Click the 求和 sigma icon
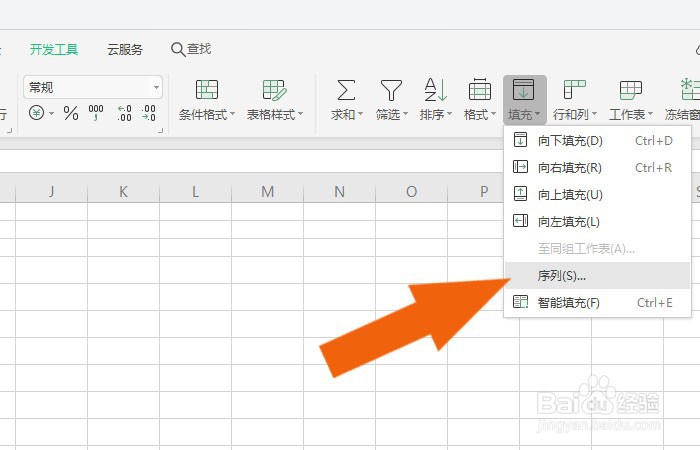The height and width of the screenshot is (450, 700). coord(346,90)
